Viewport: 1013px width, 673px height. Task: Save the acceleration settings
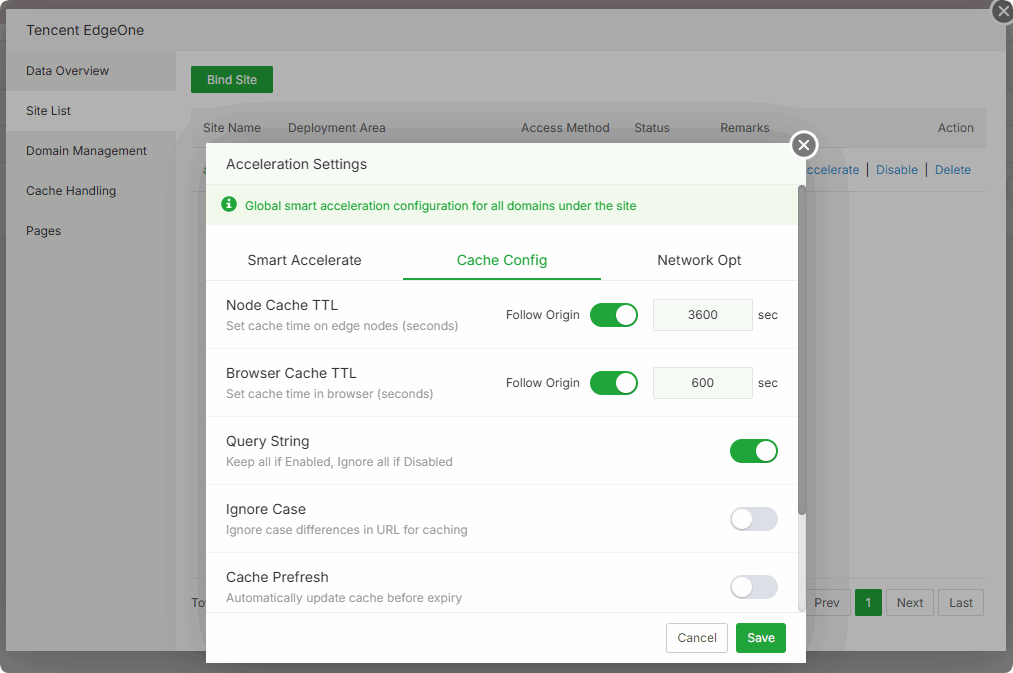[x=760, y=638]
